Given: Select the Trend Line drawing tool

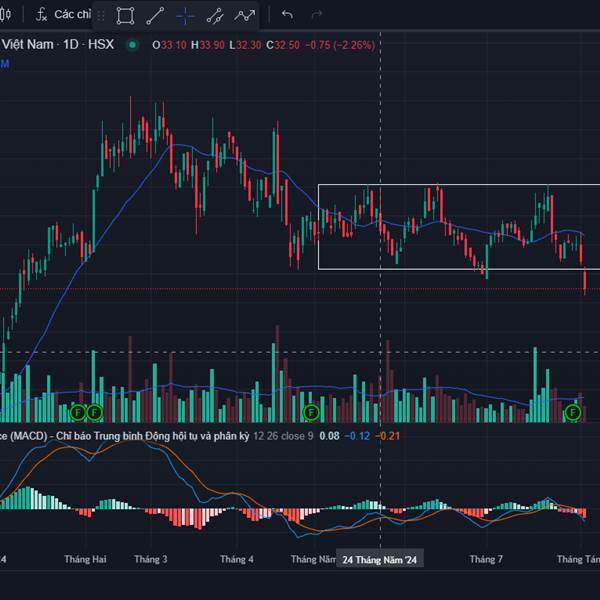Looking at the screenshot, I should pyautogui.click(x=155, y=16).
